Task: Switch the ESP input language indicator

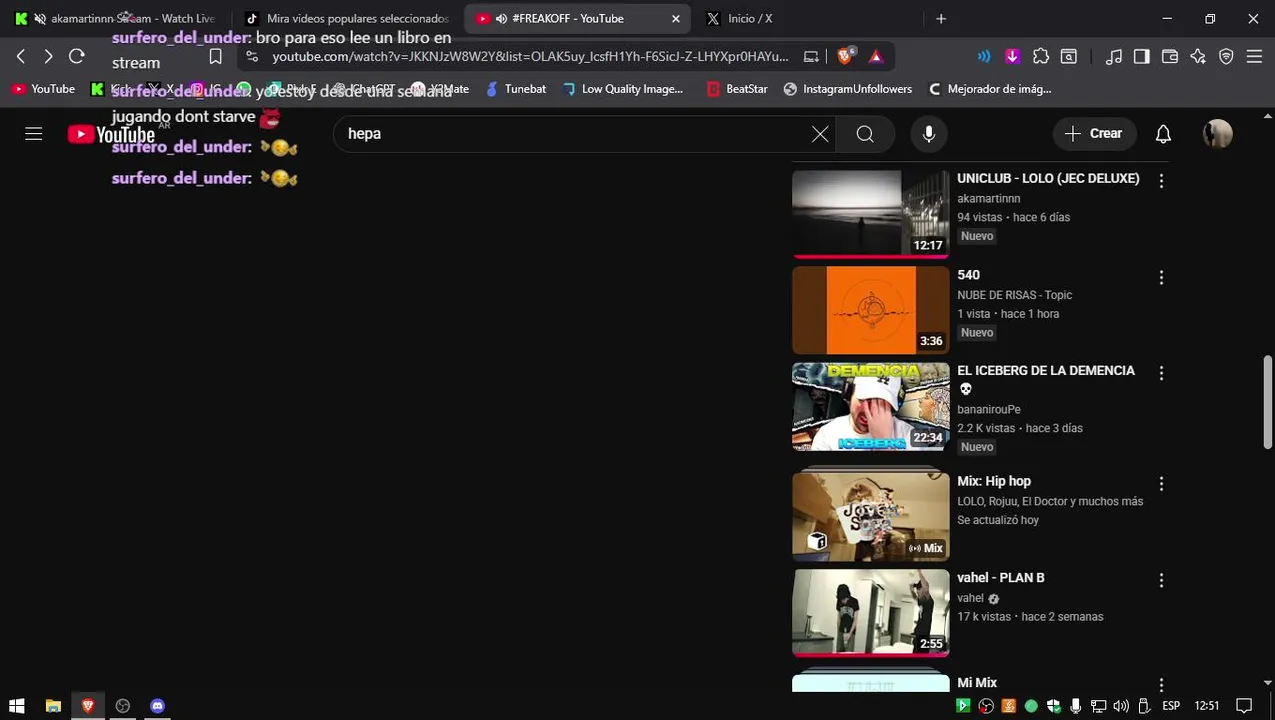Action: 1171,706
